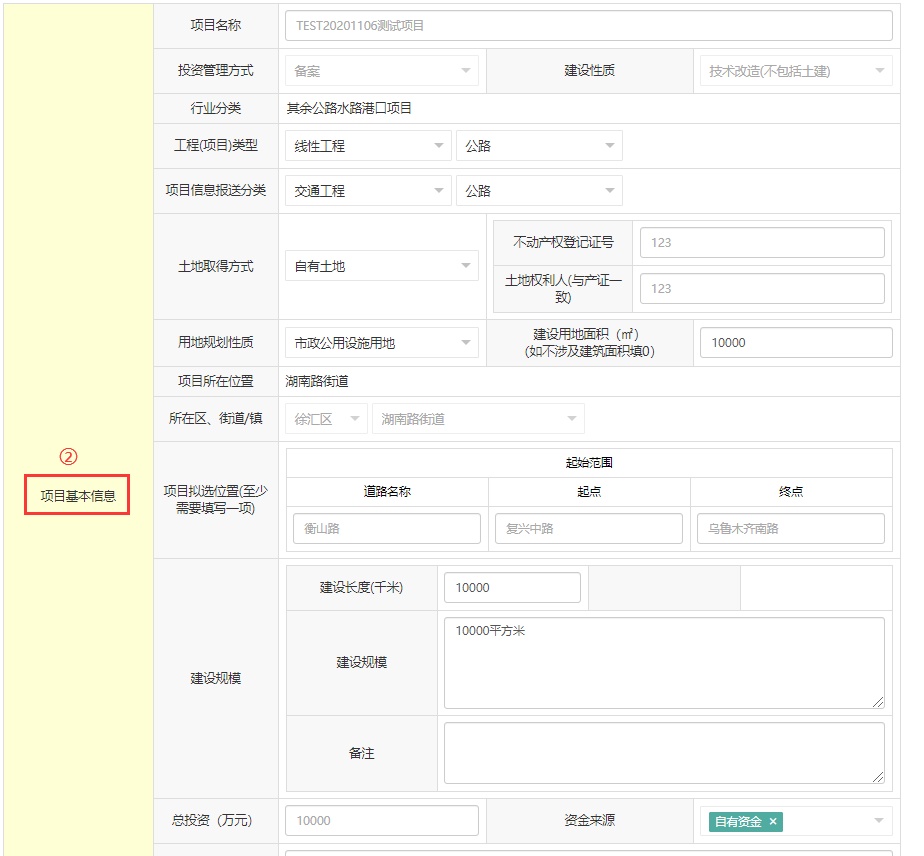Open the 徐汇区 district dropdown
The image size is (924, 856).
(x=326, y=419)
